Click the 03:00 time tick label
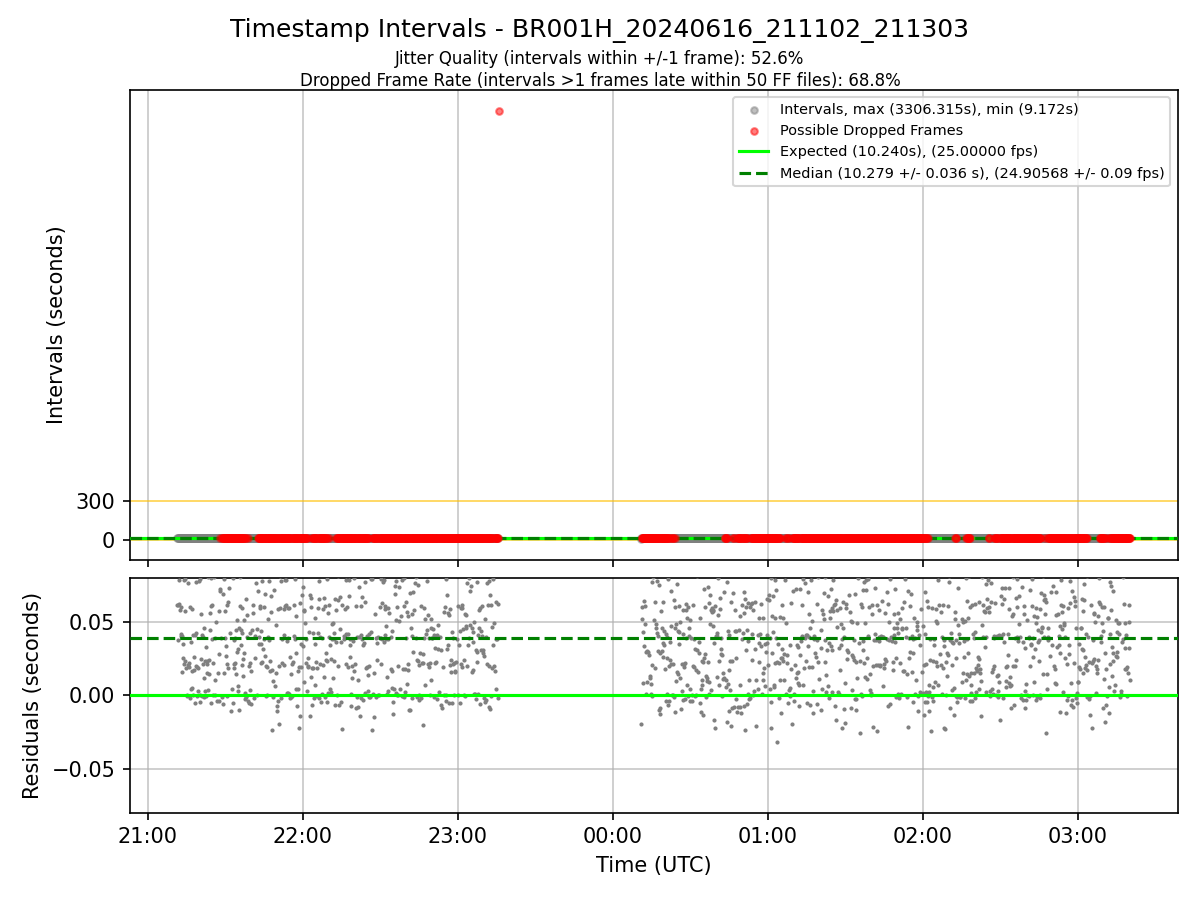This screenshot has width=1200, height=900. [1078, 835]
